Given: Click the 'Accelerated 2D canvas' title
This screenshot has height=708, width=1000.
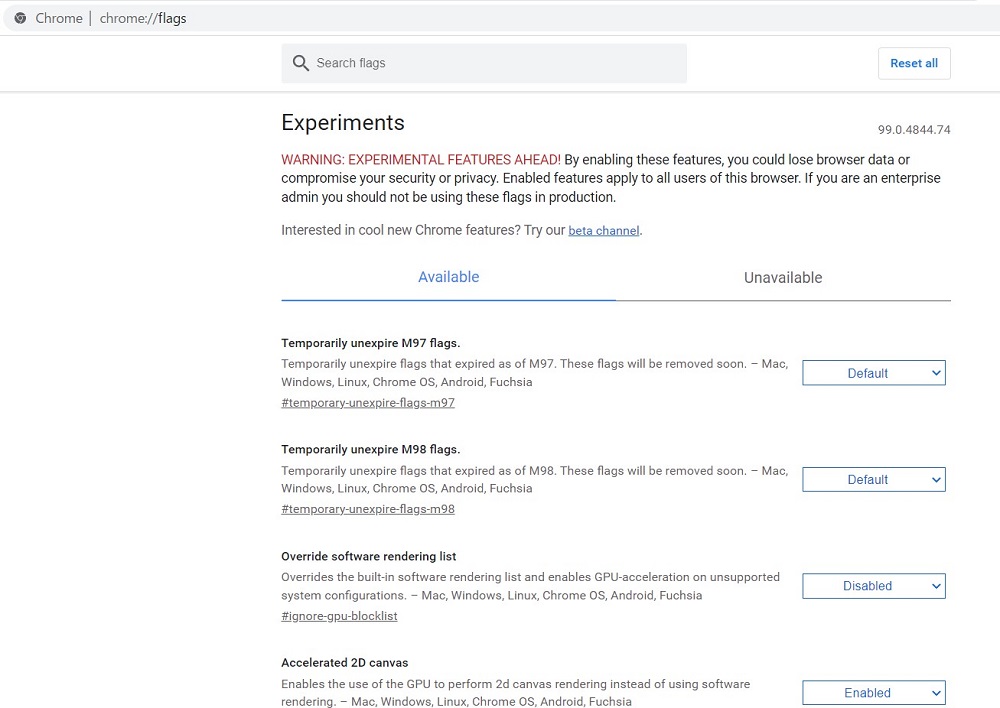Looking at the screenshot, I should tap(344, 663).
